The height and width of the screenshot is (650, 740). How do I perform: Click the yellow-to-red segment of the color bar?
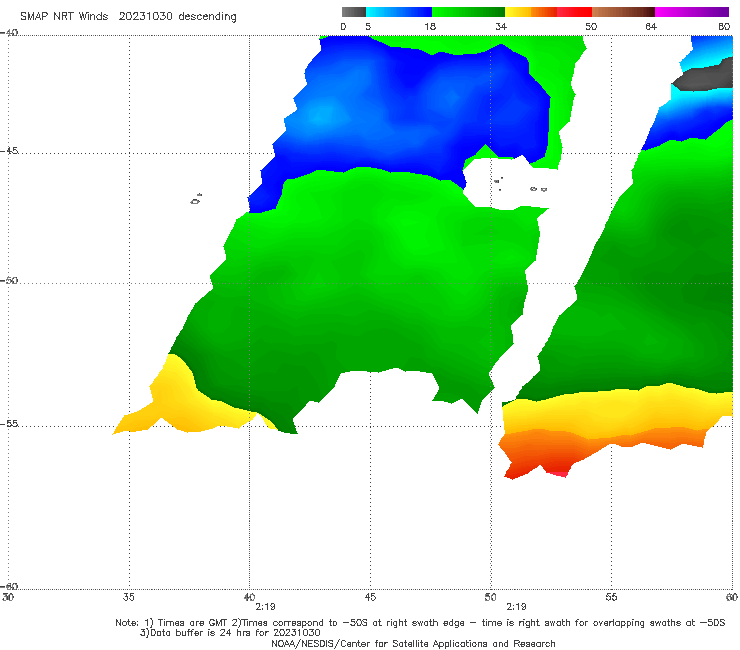548,12
